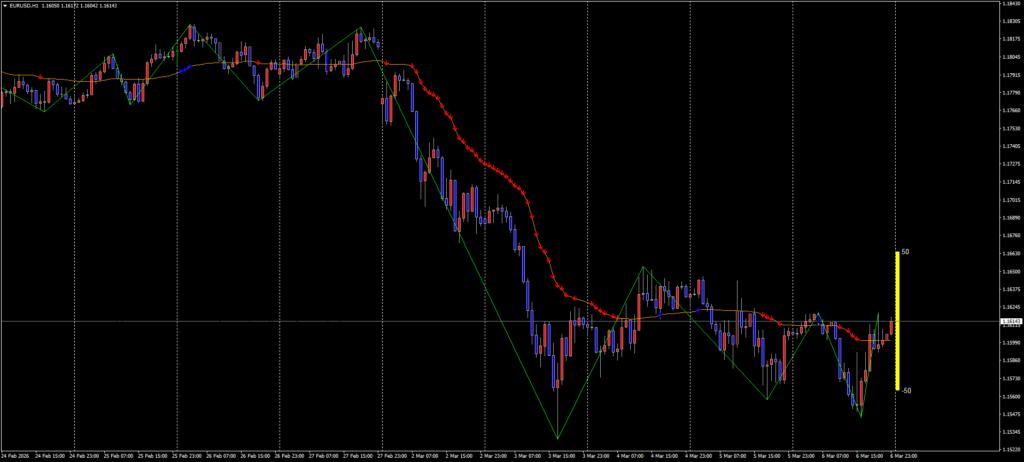Click the yellow vertical range bar

click(x=896, y=320)
